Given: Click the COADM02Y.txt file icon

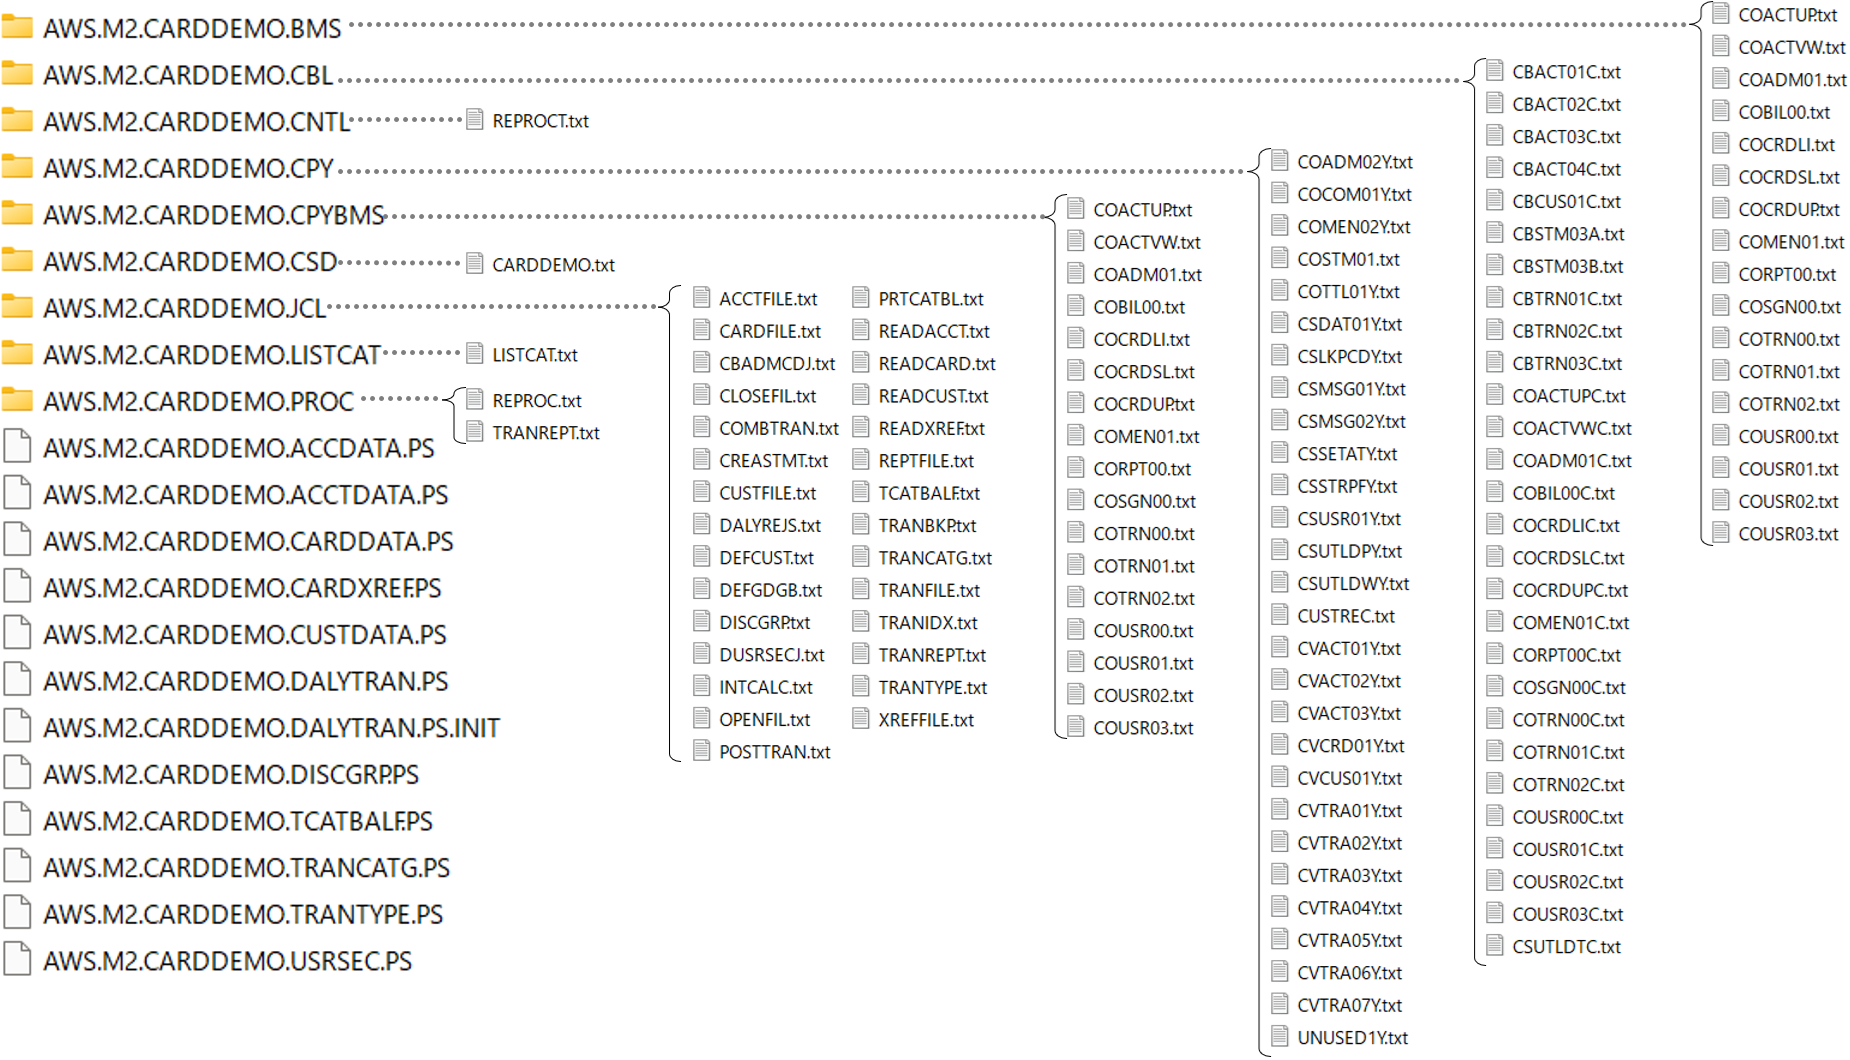Looking at the screenshot, I should 1280,161.
